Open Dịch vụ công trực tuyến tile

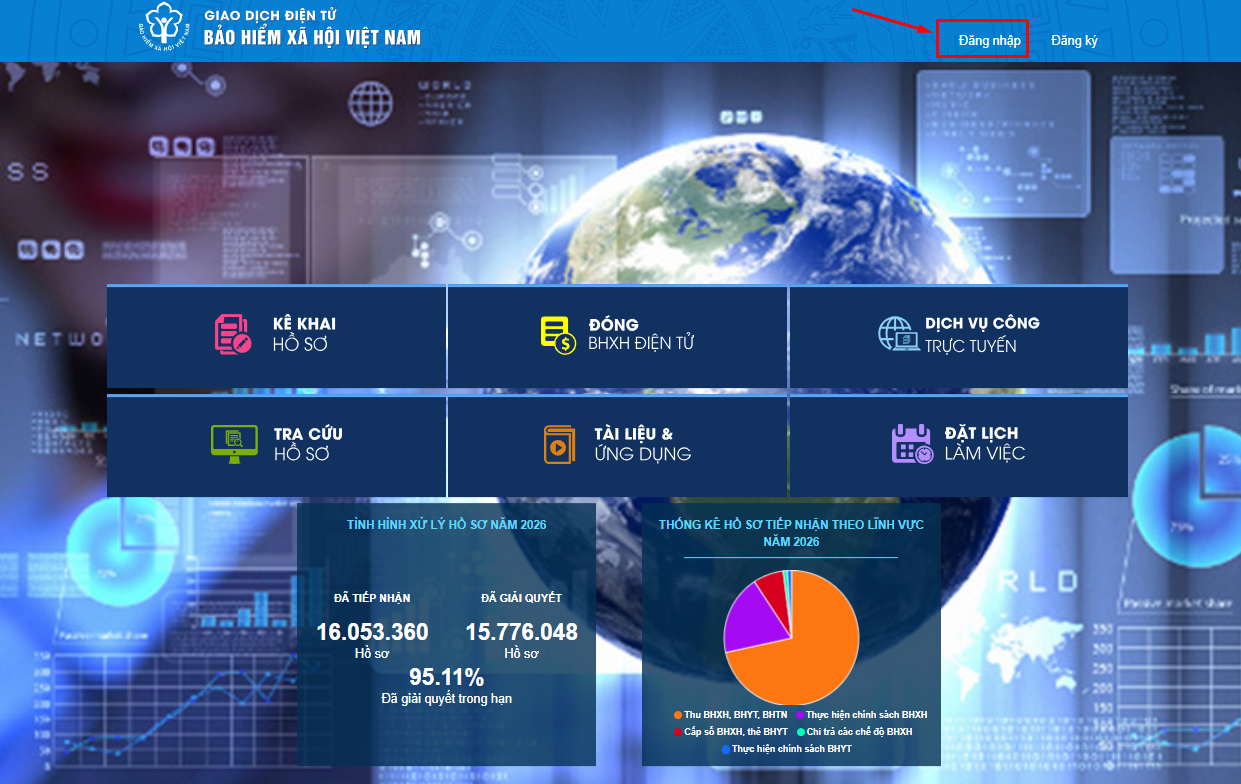959,336
